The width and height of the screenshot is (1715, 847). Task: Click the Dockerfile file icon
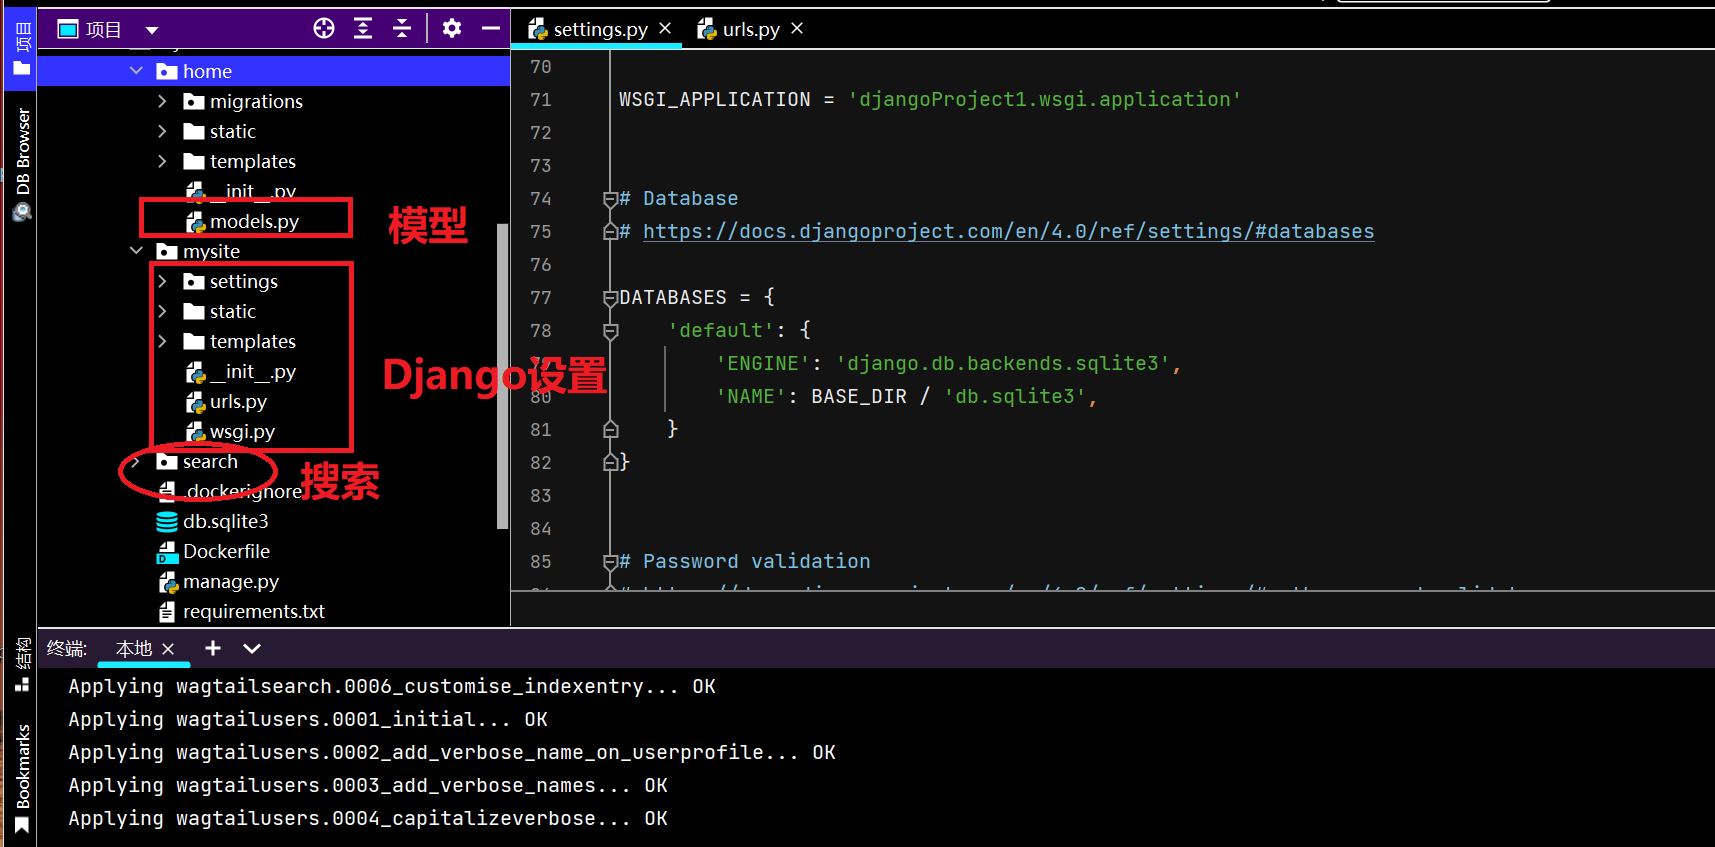[x=167, y=551]
